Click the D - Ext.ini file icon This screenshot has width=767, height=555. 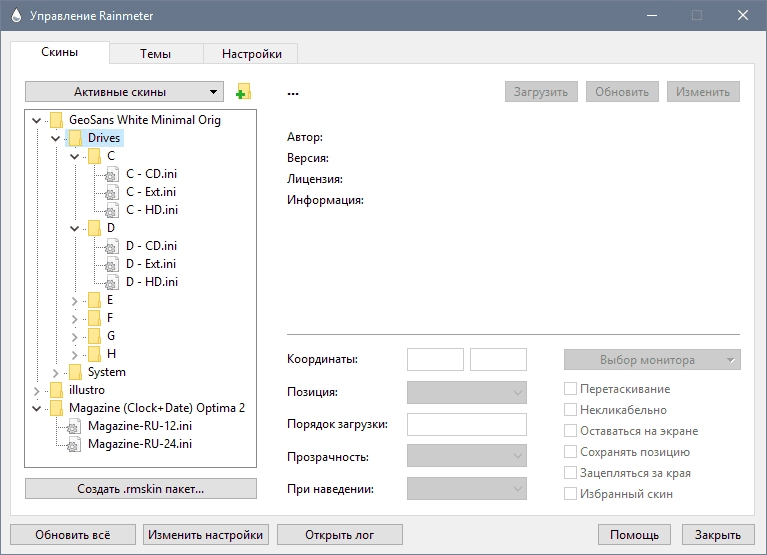pyautogui.click(x=112, y=264)
